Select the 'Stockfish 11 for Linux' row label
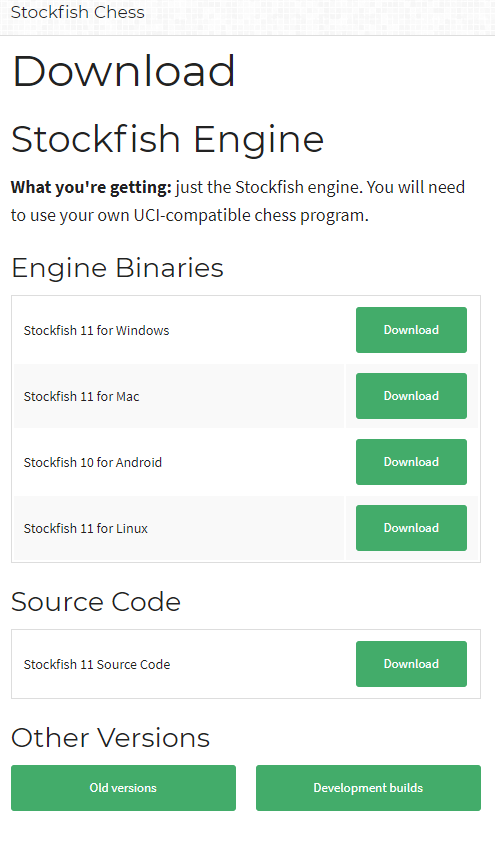The height and width of the screenshot is (844, 495). click(x=86, y=529)
